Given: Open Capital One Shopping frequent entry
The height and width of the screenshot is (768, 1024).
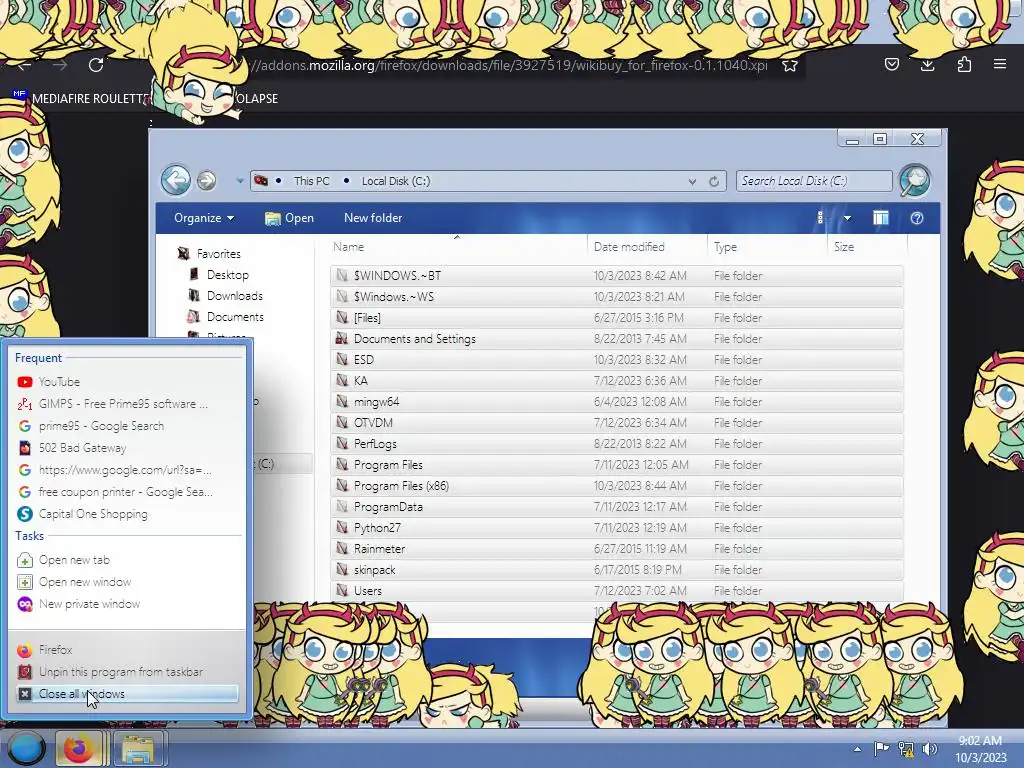Looking at the screenshot, I should 127,514.
